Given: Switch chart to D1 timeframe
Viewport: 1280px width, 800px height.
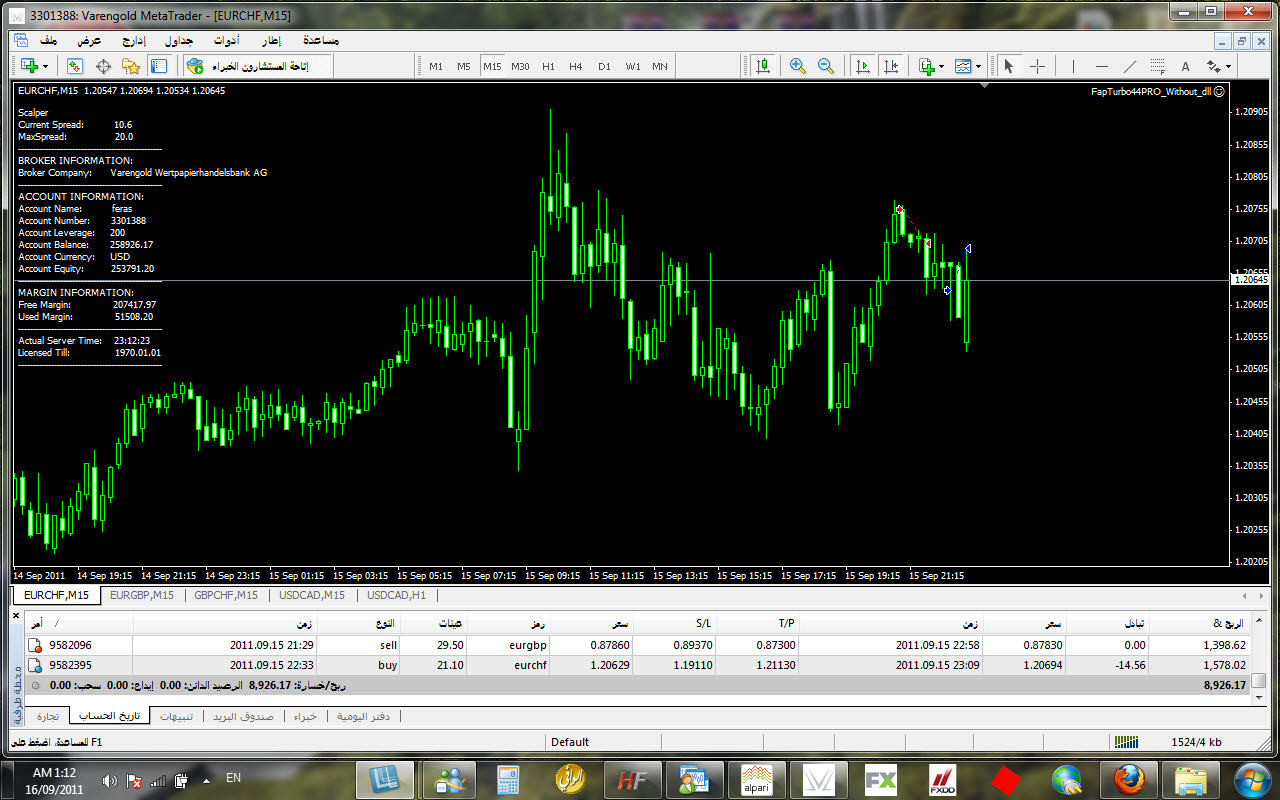Looking at the screenshot, I should click(x=604, y=66).
